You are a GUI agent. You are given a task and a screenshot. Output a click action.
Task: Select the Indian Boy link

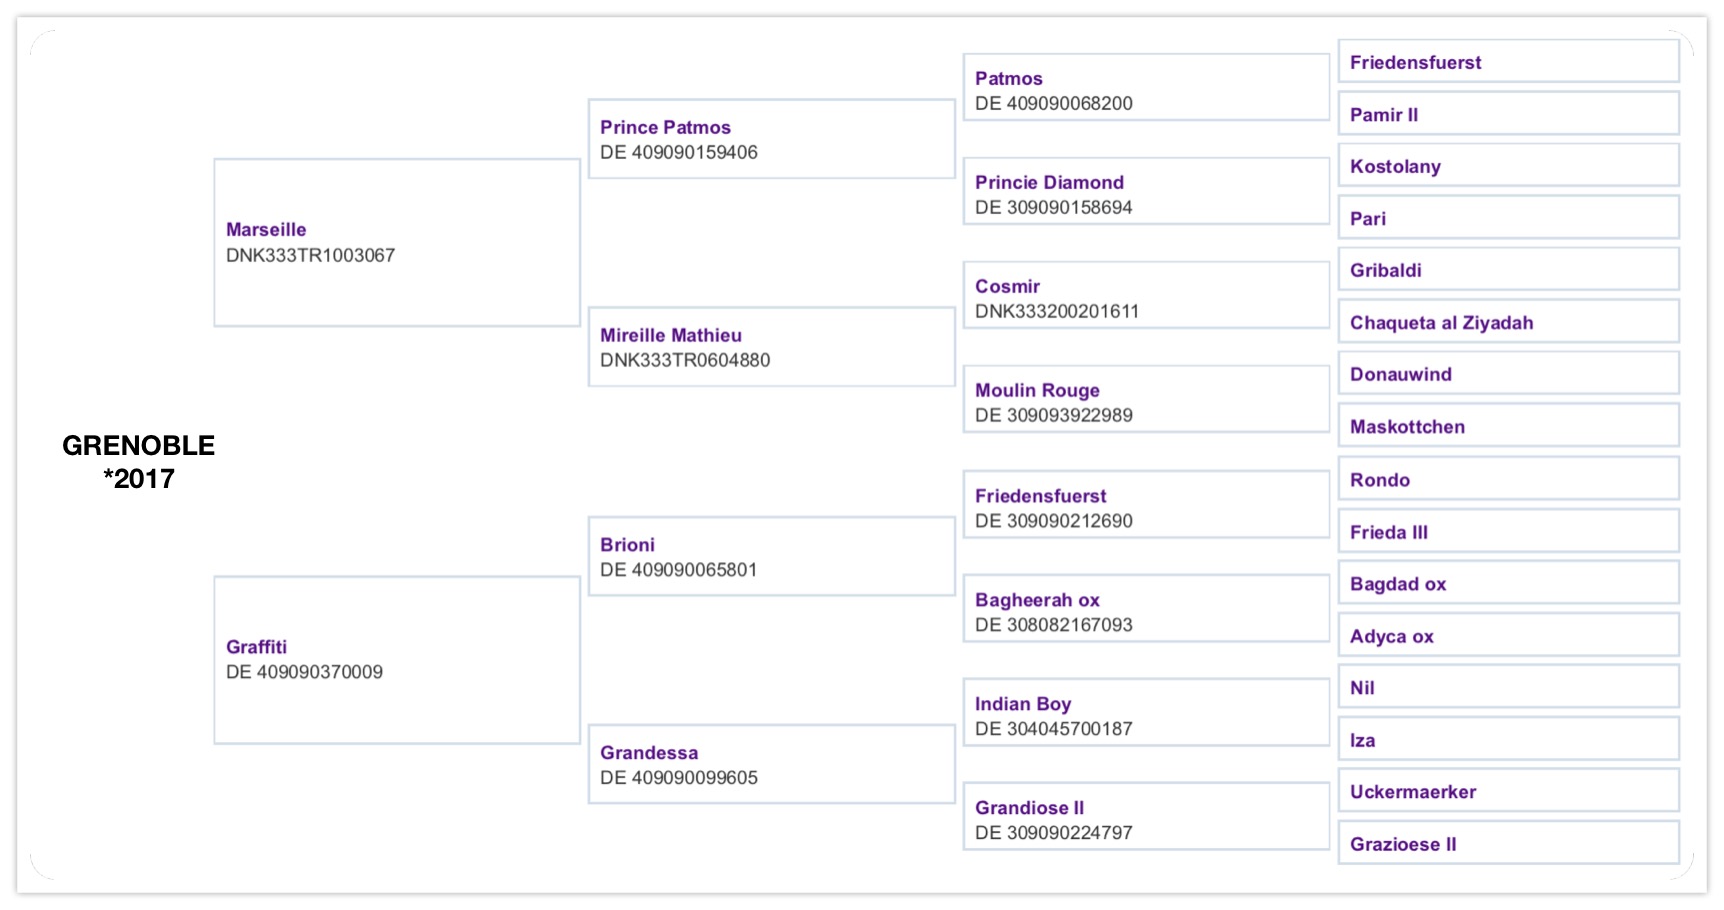tap(1023, 705)
